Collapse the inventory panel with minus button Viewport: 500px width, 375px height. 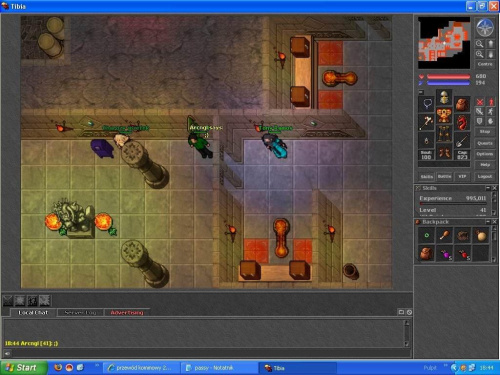pyautogui.click(x=421, y=92)
